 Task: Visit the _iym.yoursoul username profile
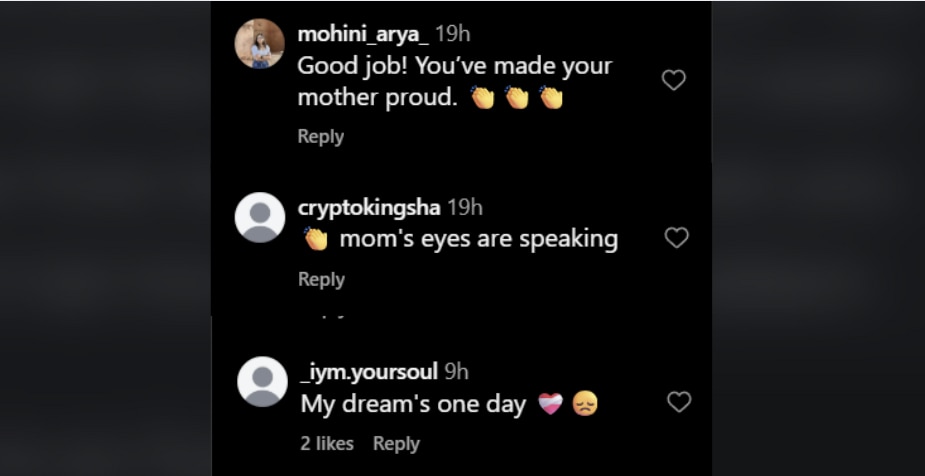coord(369,372)
